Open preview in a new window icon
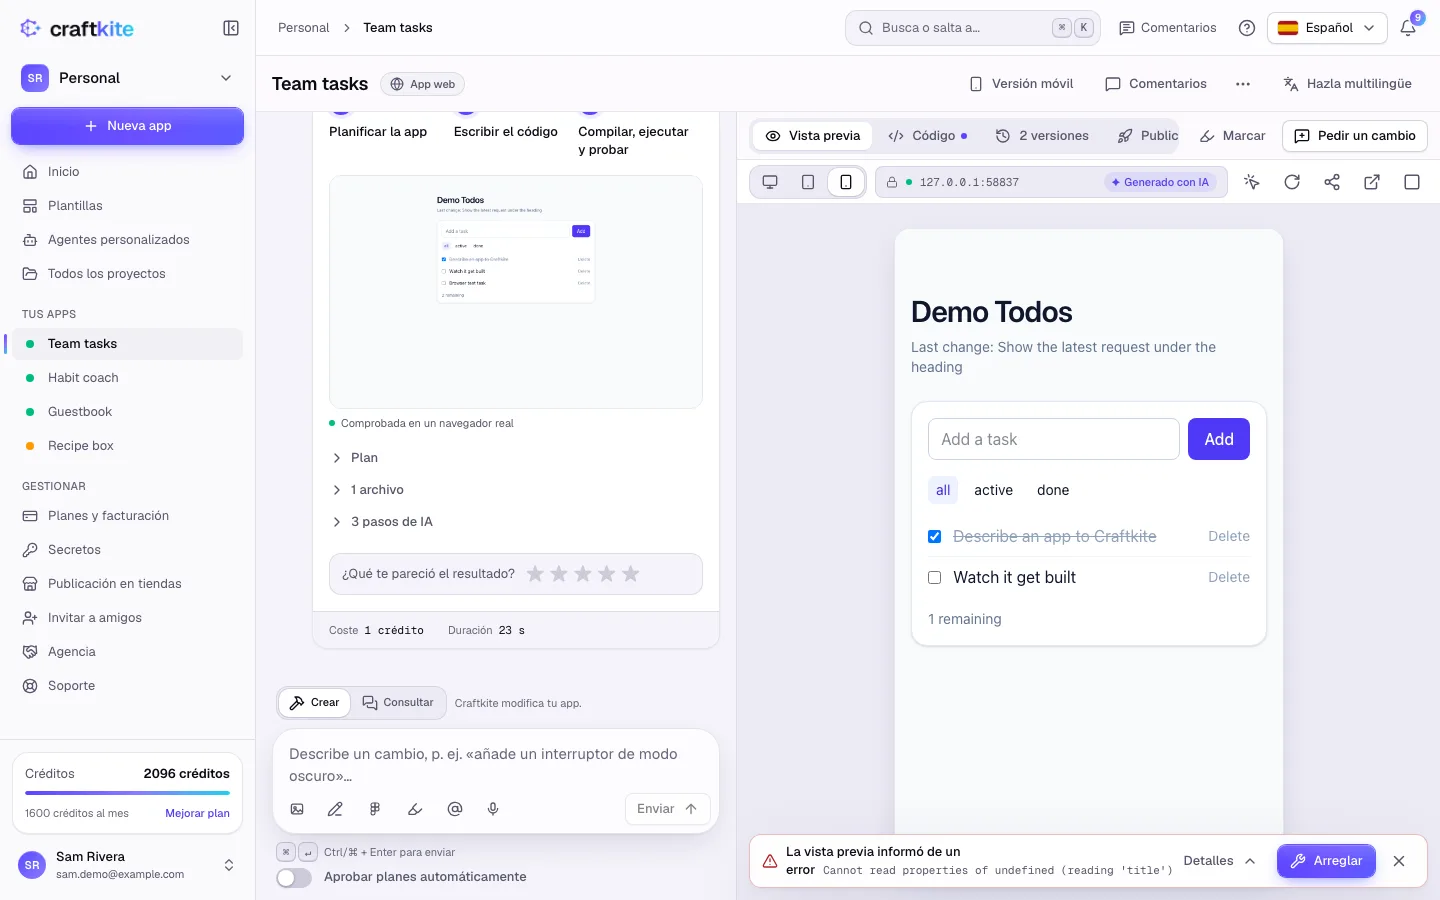1440x900 pixels. 1372,182
